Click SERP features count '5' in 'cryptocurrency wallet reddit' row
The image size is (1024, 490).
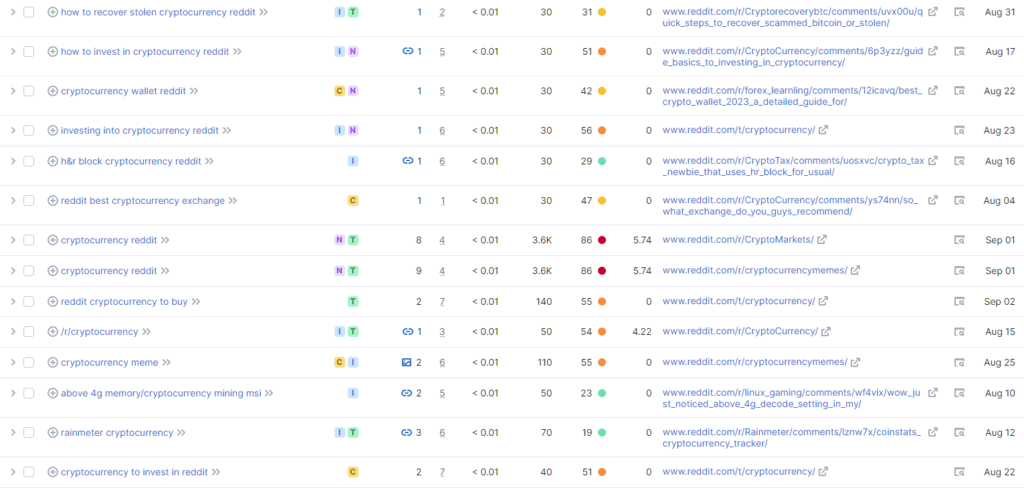(442, 91)
